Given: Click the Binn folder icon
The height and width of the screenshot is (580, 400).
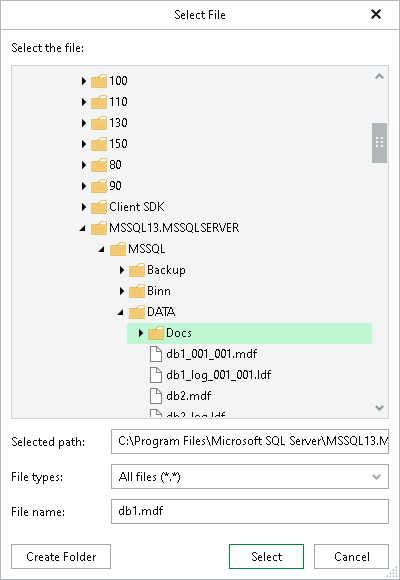Looking at the screenshot, I should 137,291.
